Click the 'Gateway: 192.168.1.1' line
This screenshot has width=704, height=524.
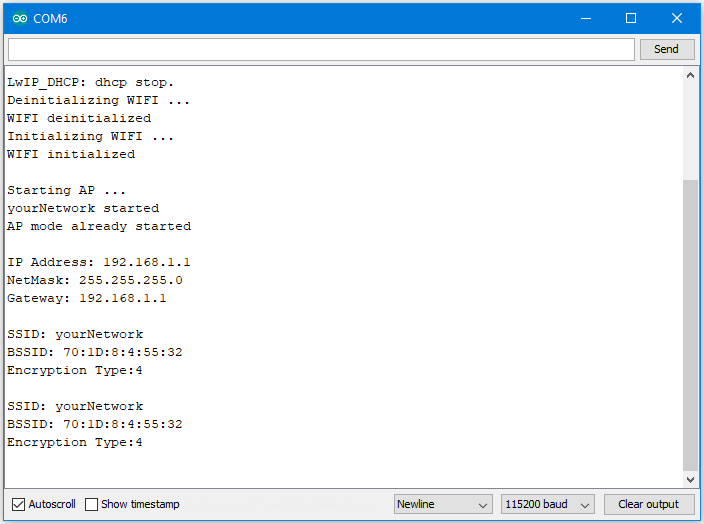(87, 298)
